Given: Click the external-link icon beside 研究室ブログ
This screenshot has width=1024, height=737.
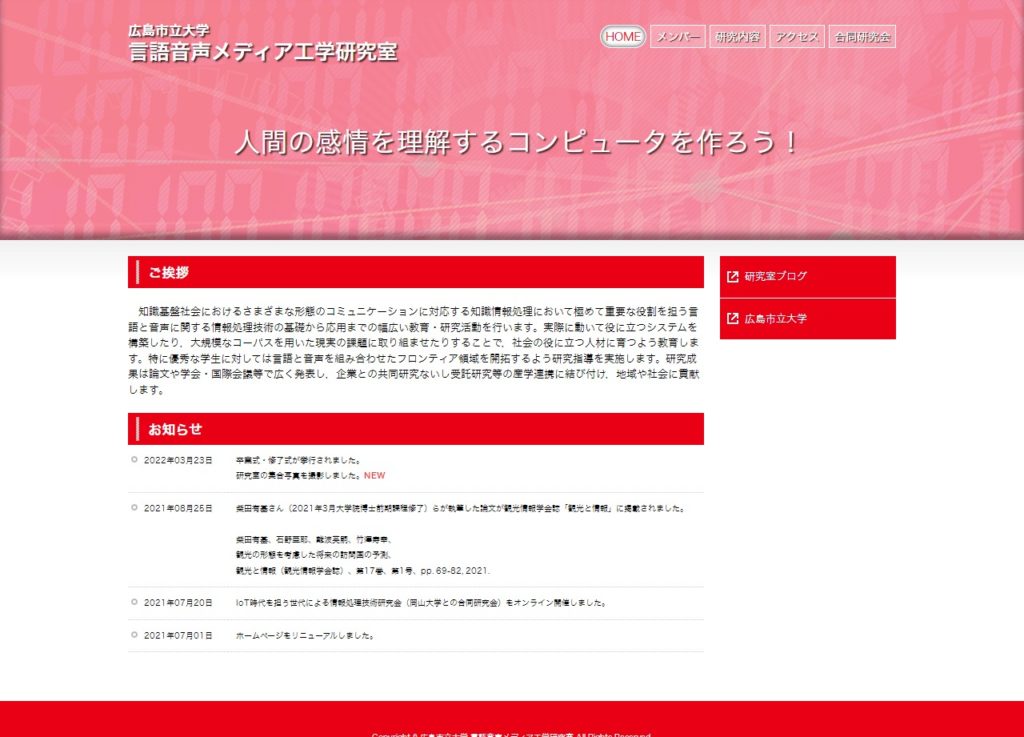Looking at the screenshot, I should click(x=733, y=277).
